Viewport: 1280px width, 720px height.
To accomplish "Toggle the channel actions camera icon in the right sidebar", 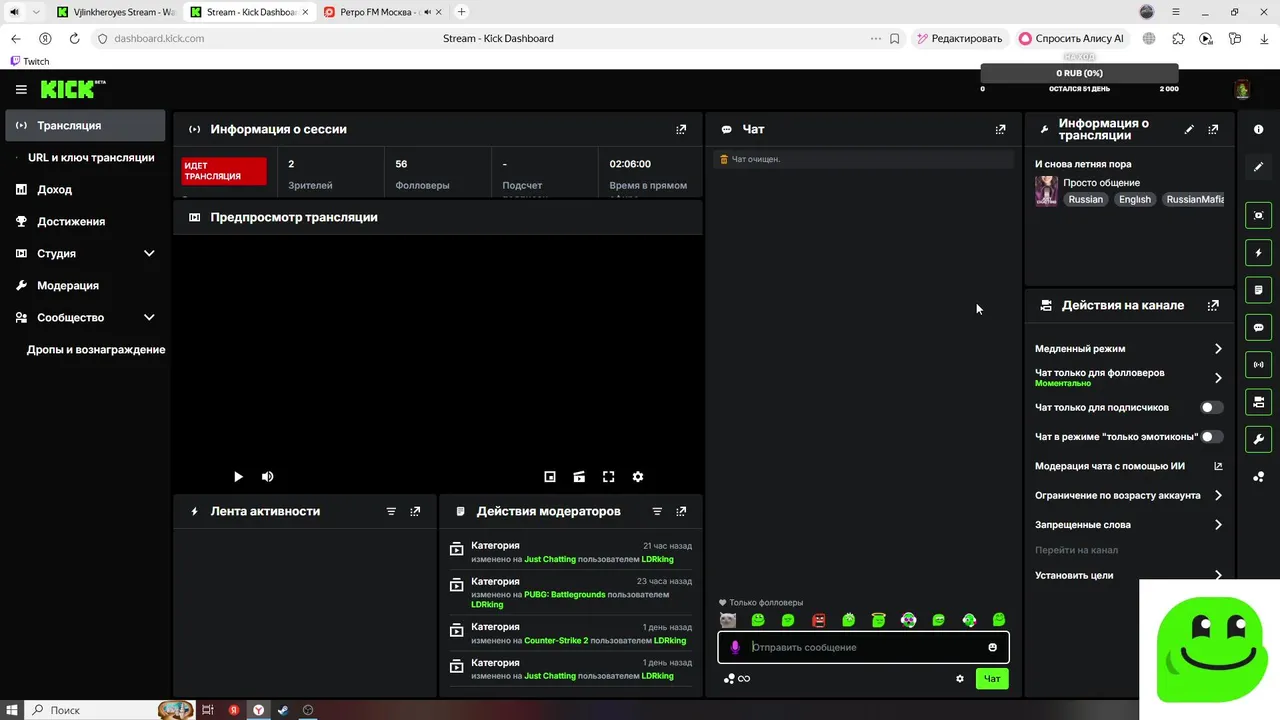I will pyautogui.click(x=1258, y=402).
